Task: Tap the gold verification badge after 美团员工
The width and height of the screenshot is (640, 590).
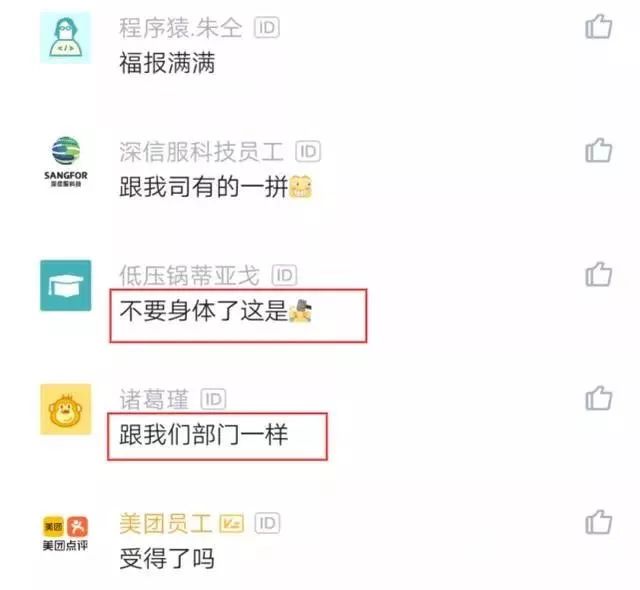Action: [x=231, y=523]
